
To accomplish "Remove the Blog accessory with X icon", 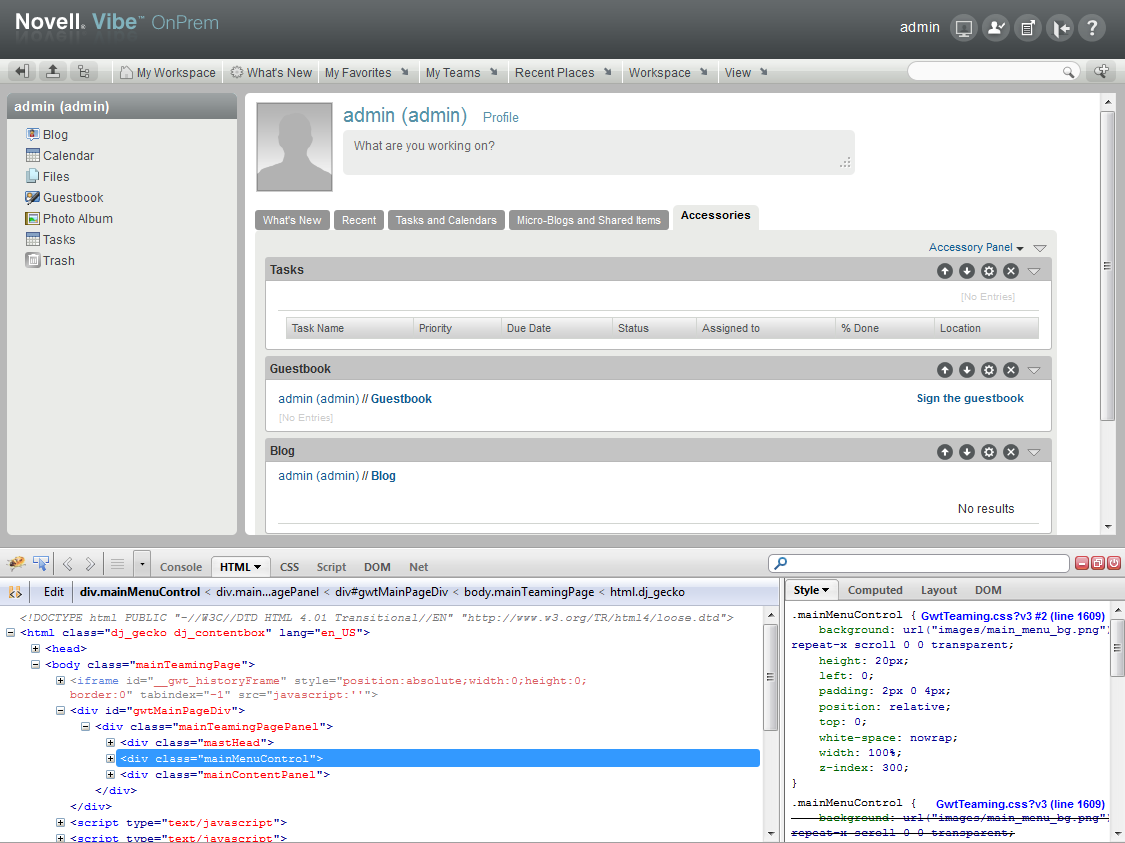I will pyautogui.click(x=1011, y=452).
